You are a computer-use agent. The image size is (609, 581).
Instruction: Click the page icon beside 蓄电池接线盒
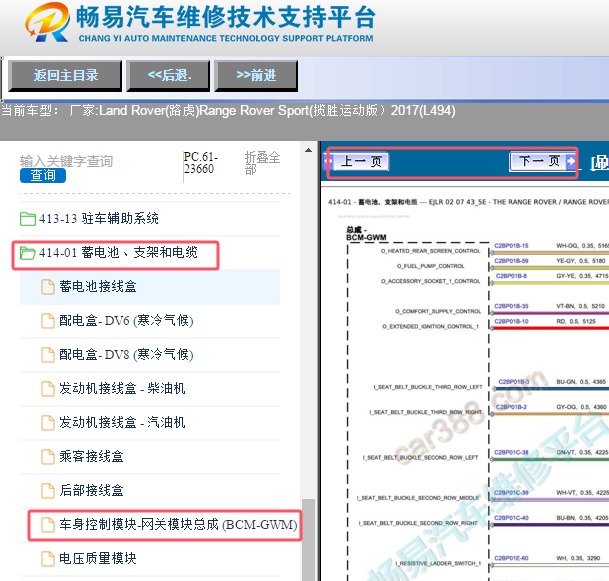pos(48,287)
